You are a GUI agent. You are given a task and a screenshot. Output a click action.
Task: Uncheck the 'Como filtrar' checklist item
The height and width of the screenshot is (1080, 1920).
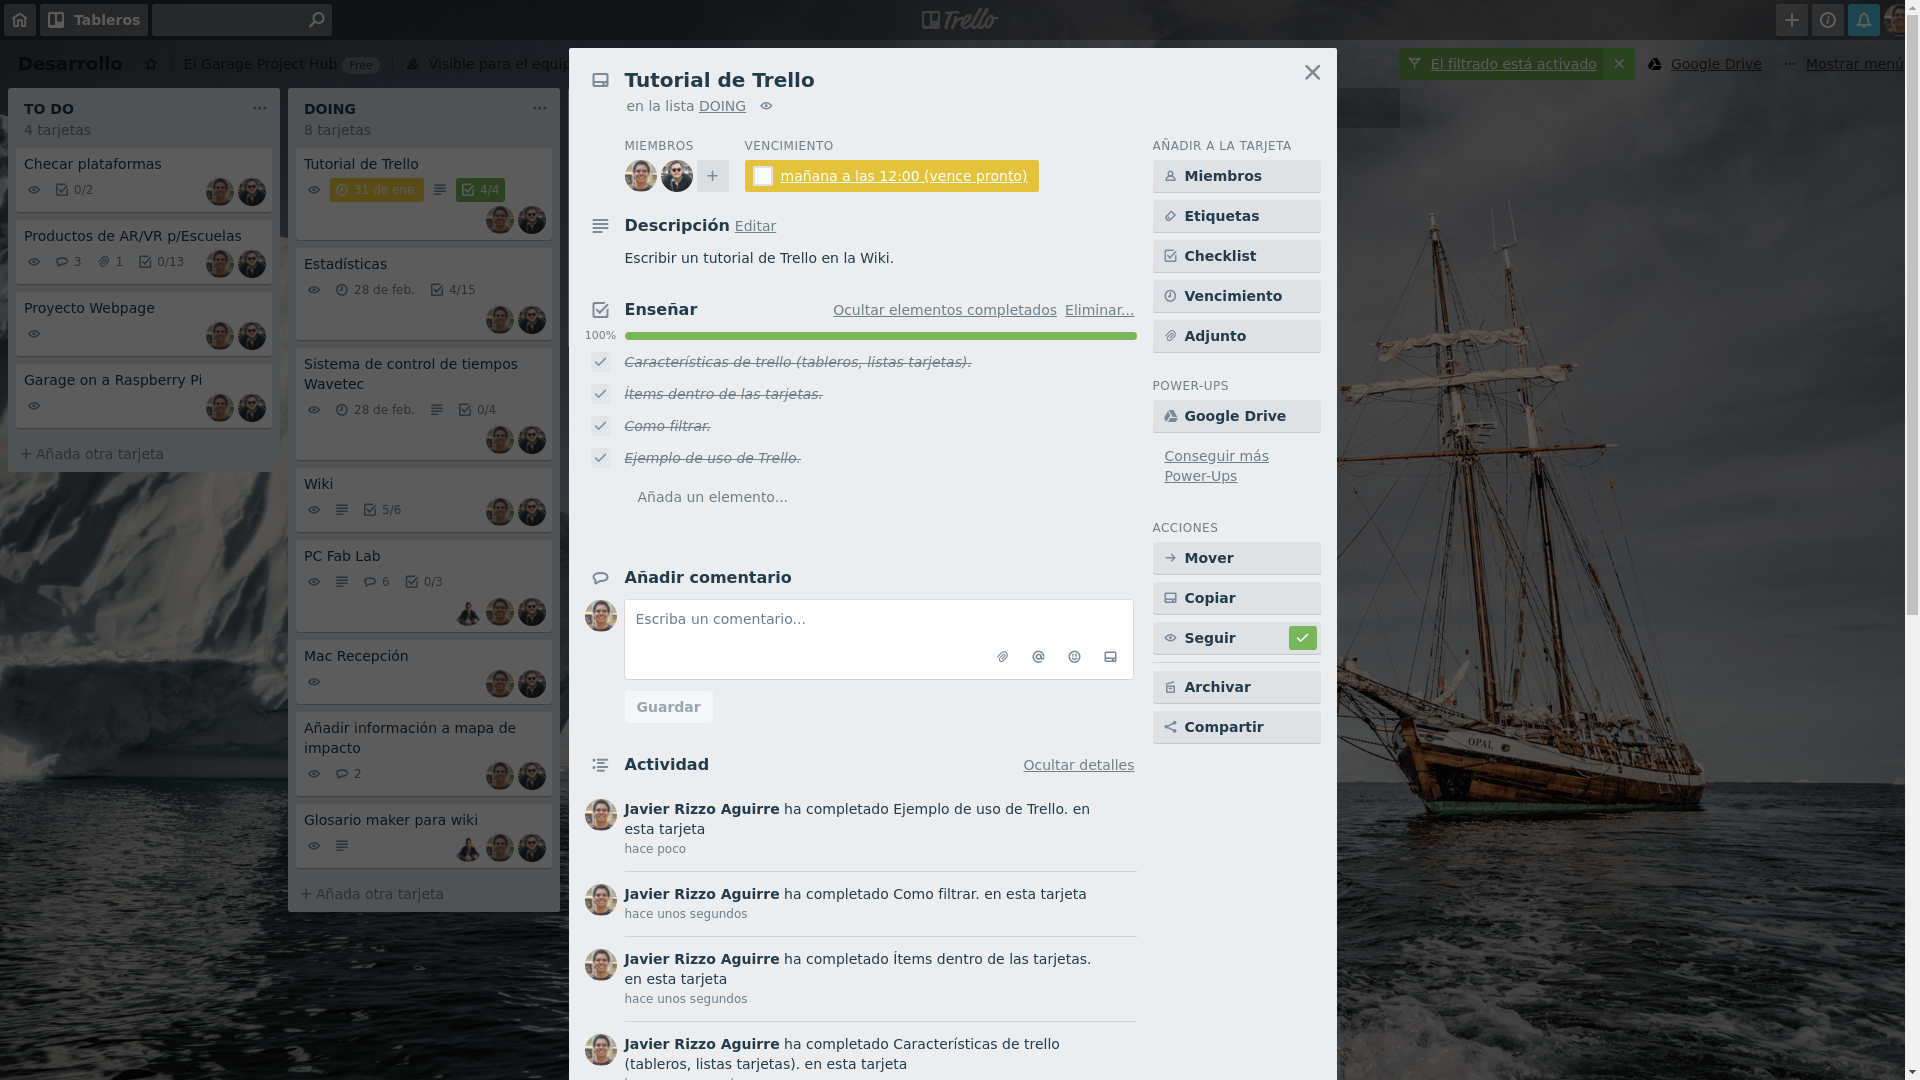pyautogui.click(x=601, y=426)
